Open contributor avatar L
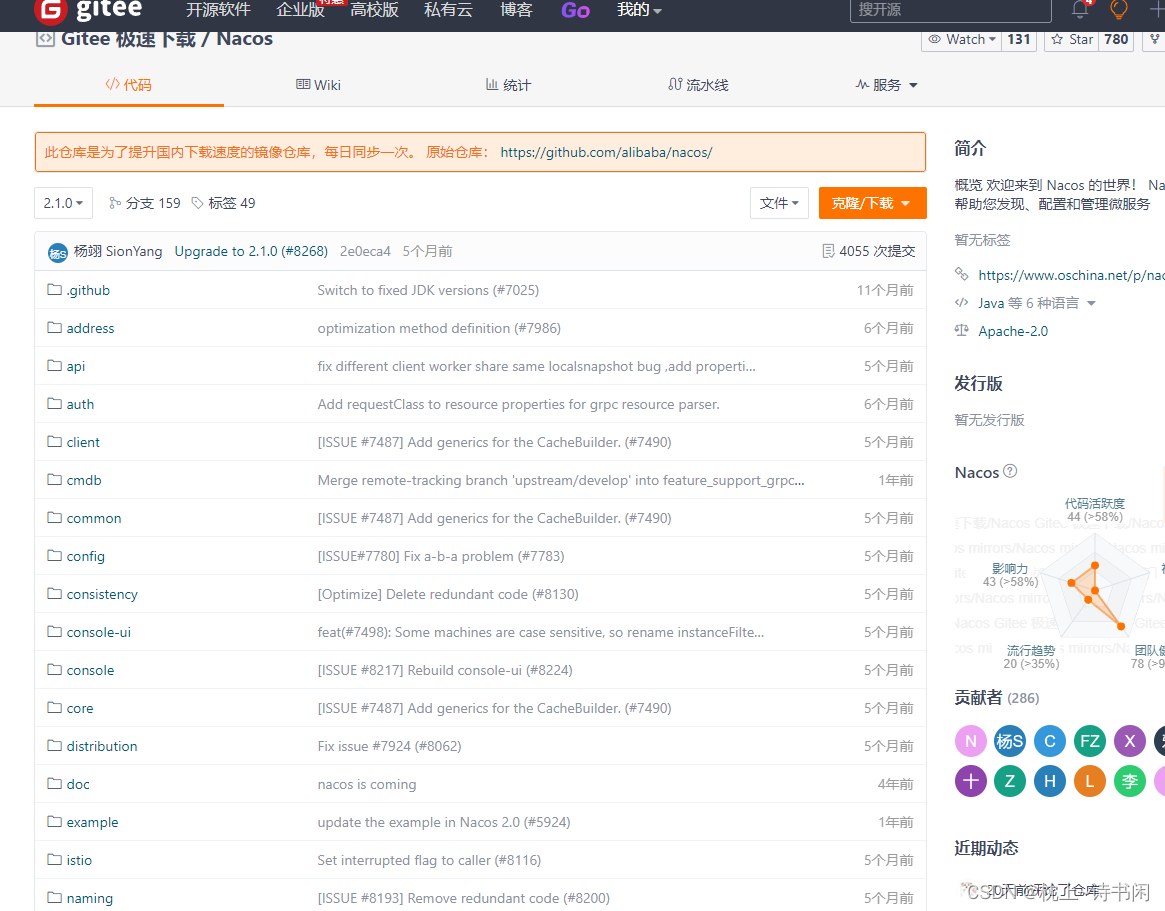Viewport: 1165px width, 911px height. [x=1090, y=781]
